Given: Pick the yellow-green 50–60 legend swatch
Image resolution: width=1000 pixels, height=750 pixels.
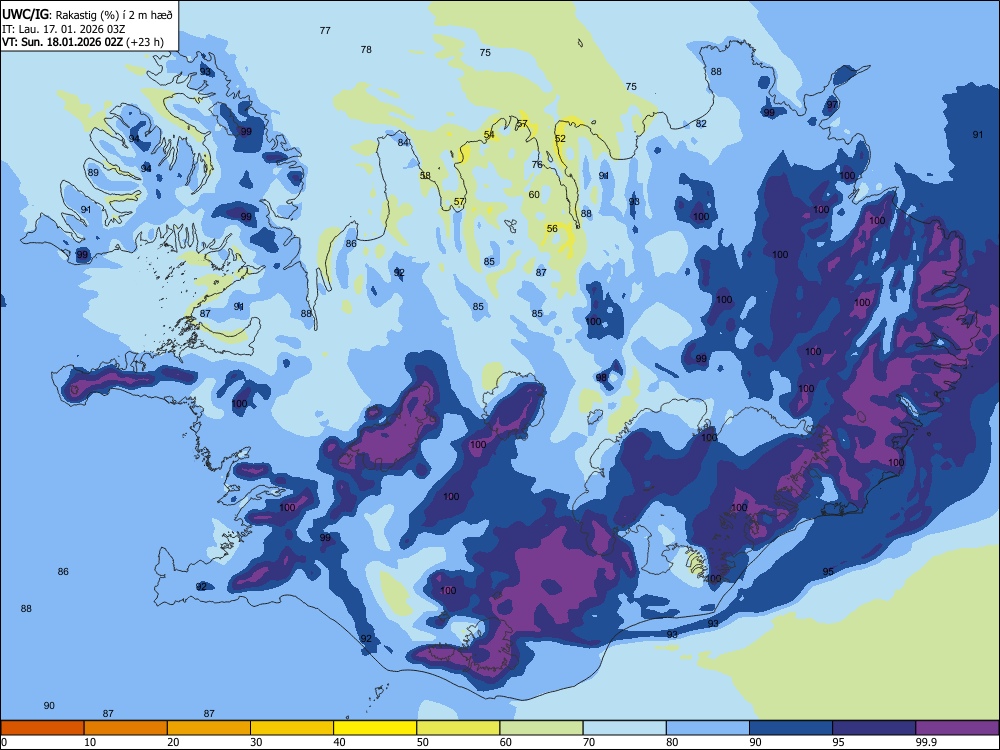Looking at the screenshot, I should point(458,728).
